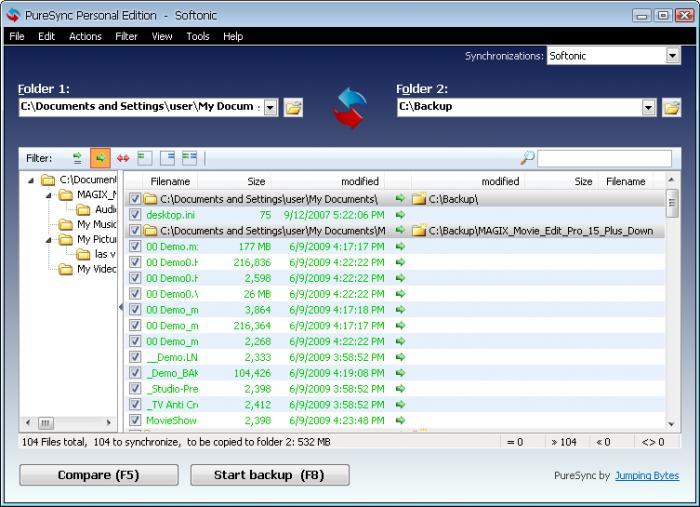The image size is (700, 507).
Task: Click the My Music folder icon in the tree
Action: click(66, 224)
